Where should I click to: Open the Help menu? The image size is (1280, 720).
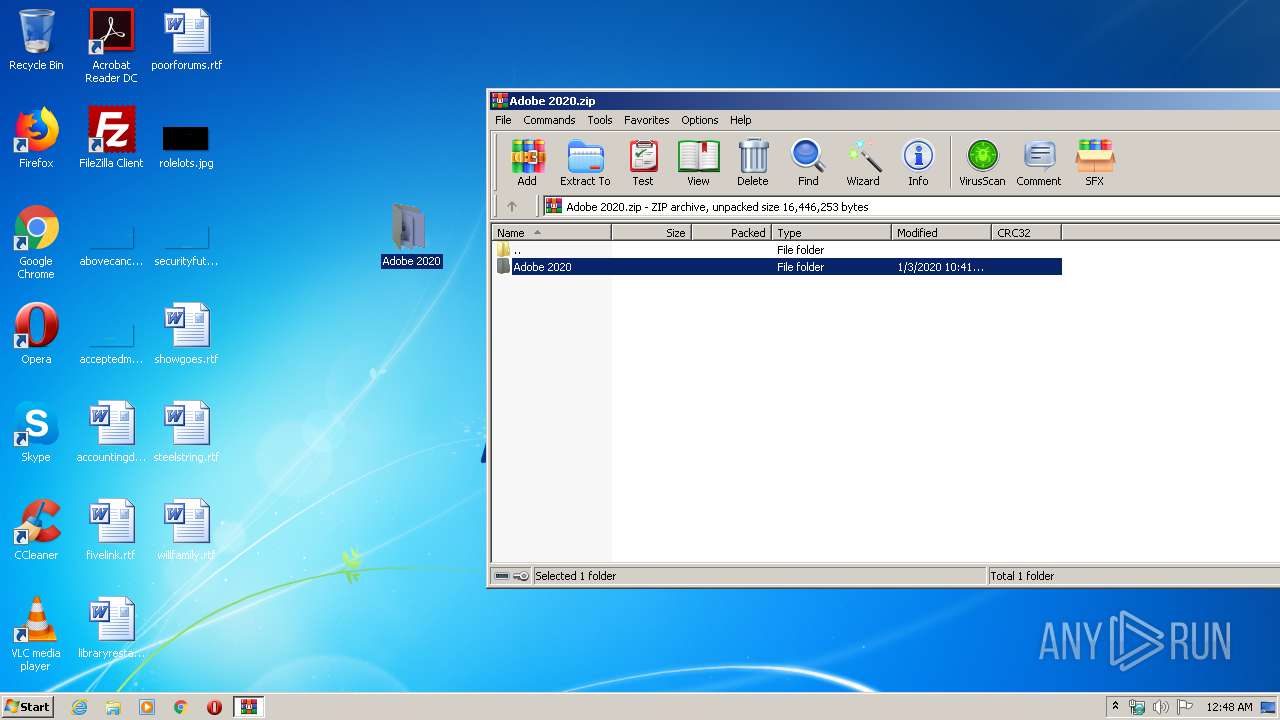pos(741,120)
